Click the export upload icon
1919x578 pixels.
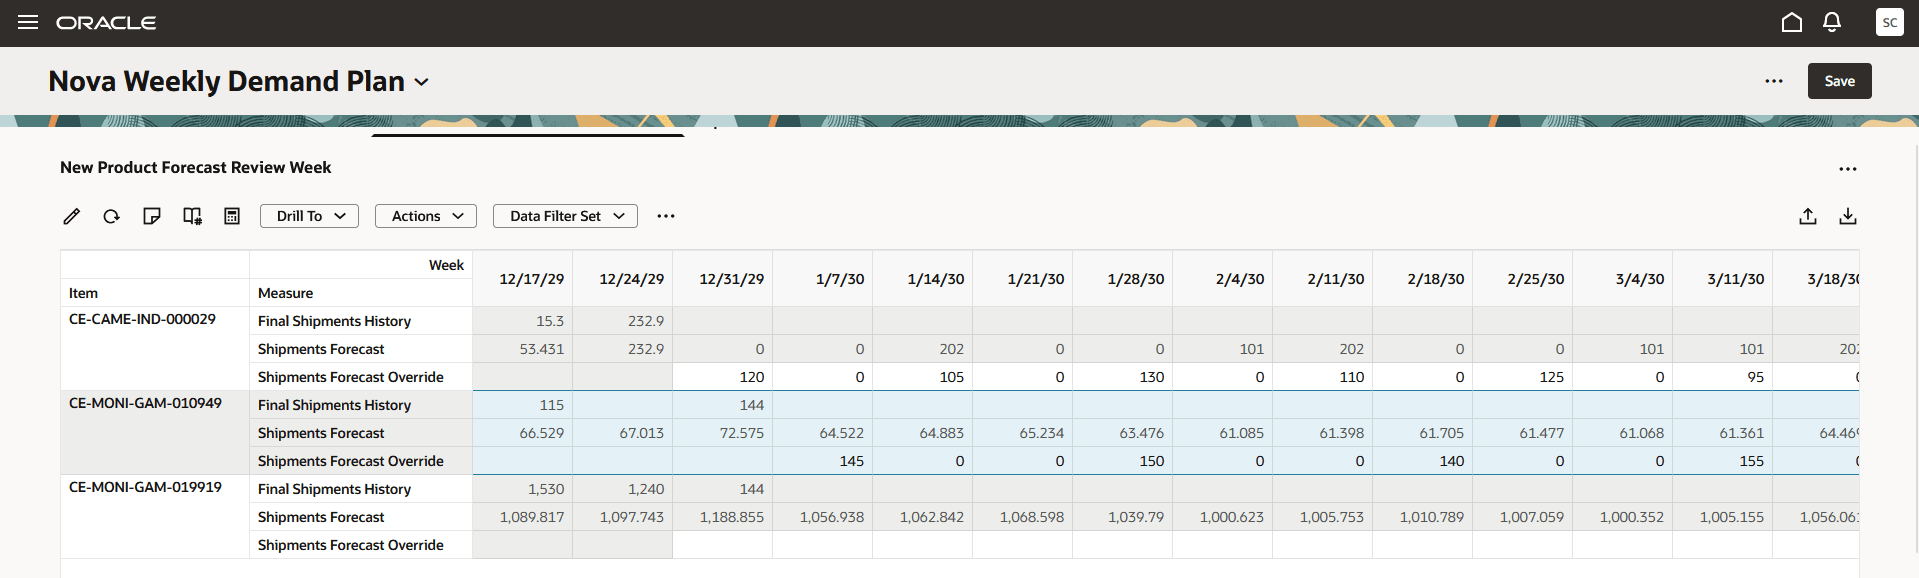(x=1808, y=216)
